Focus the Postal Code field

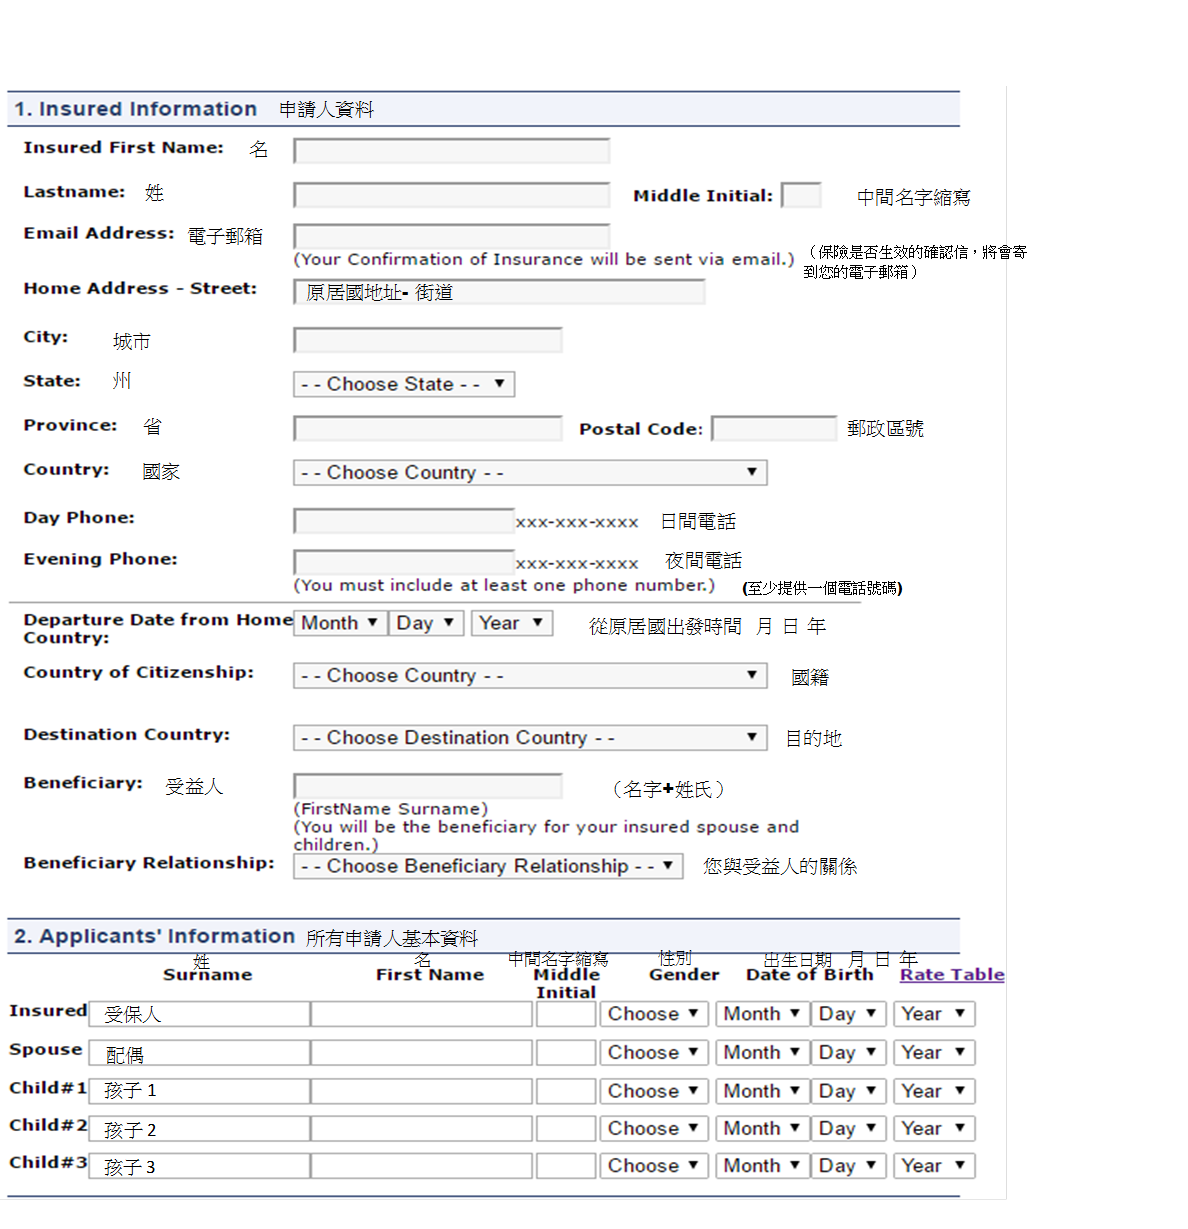(774, 428)
